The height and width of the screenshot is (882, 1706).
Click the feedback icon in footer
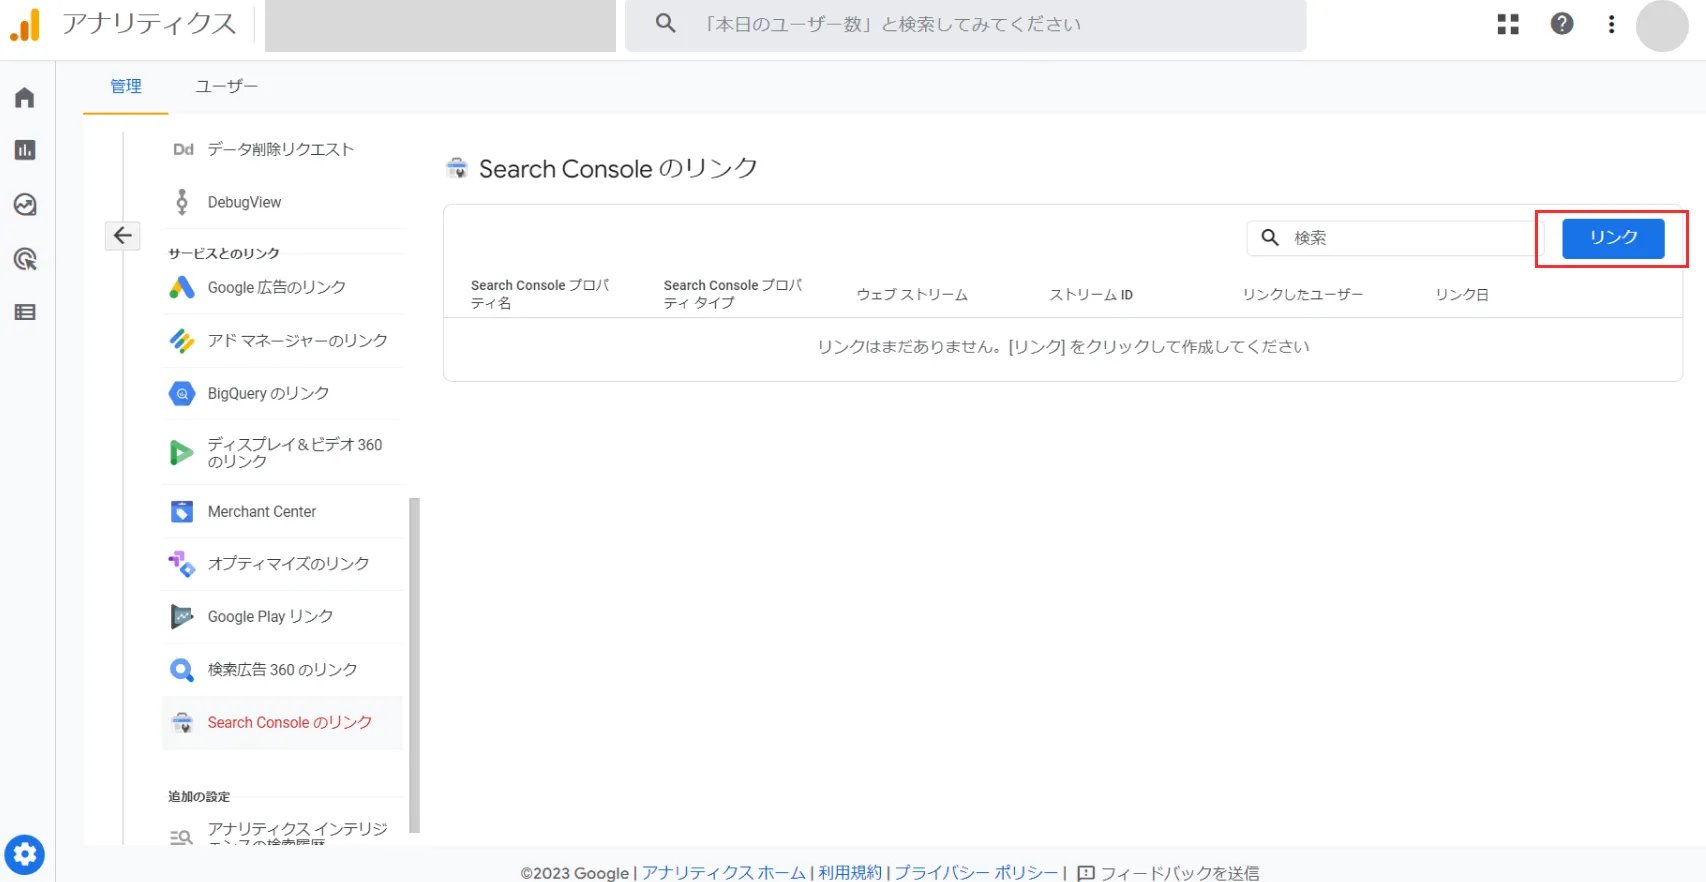[1086, 873]
